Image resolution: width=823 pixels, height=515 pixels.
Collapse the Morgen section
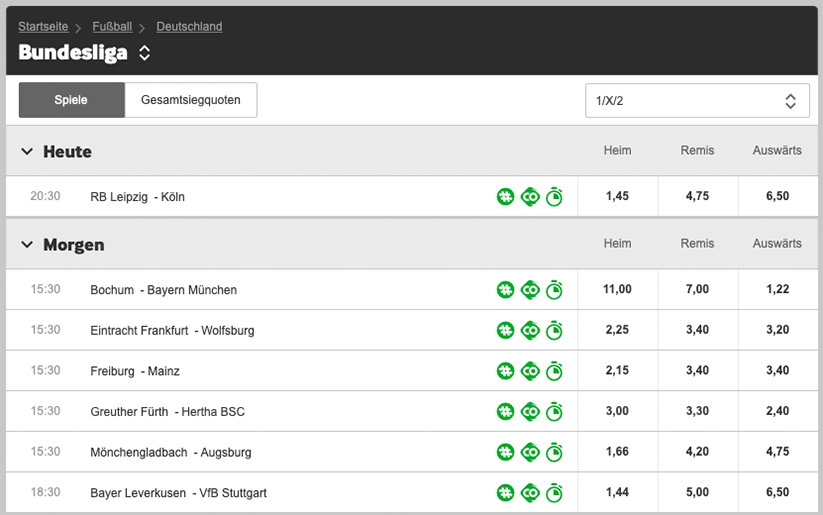tap(27, 245)
